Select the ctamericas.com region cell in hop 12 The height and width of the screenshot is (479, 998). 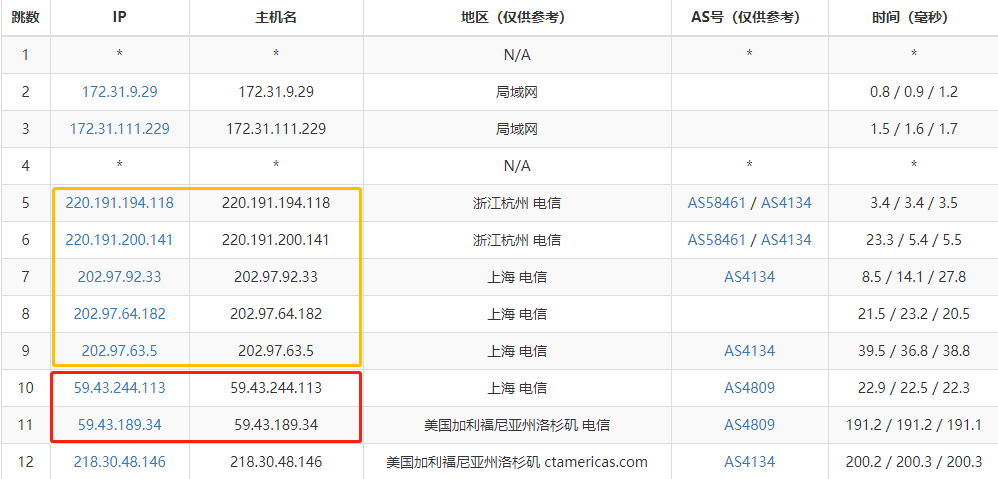(x=517, y=462)
